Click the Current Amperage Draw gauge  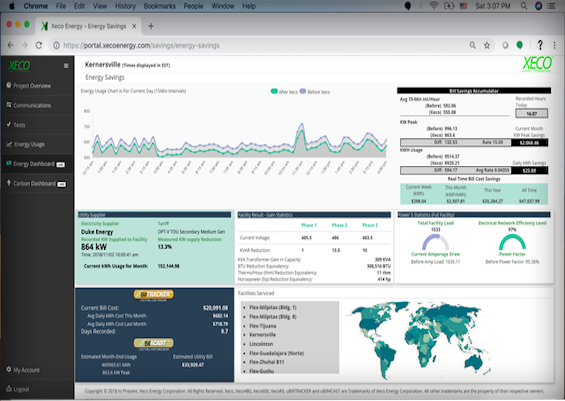coord(435,242)
